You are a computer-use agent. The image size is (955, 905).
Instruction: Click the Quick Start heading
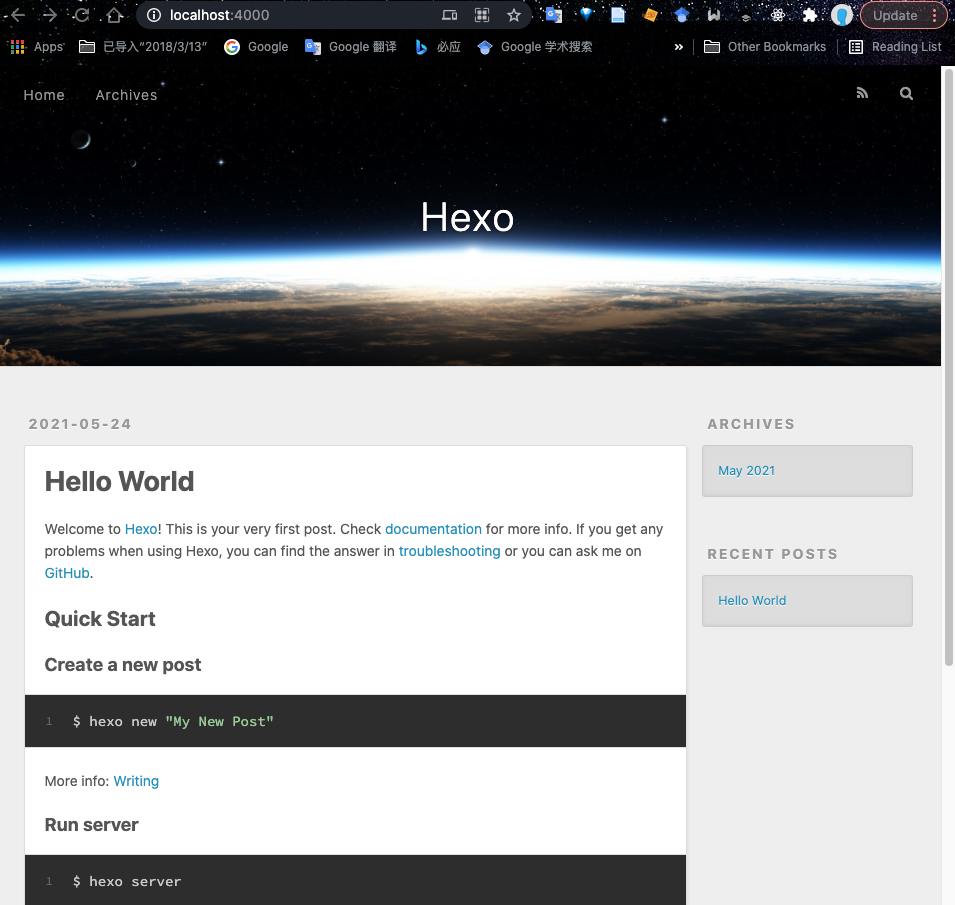point(100,619)
